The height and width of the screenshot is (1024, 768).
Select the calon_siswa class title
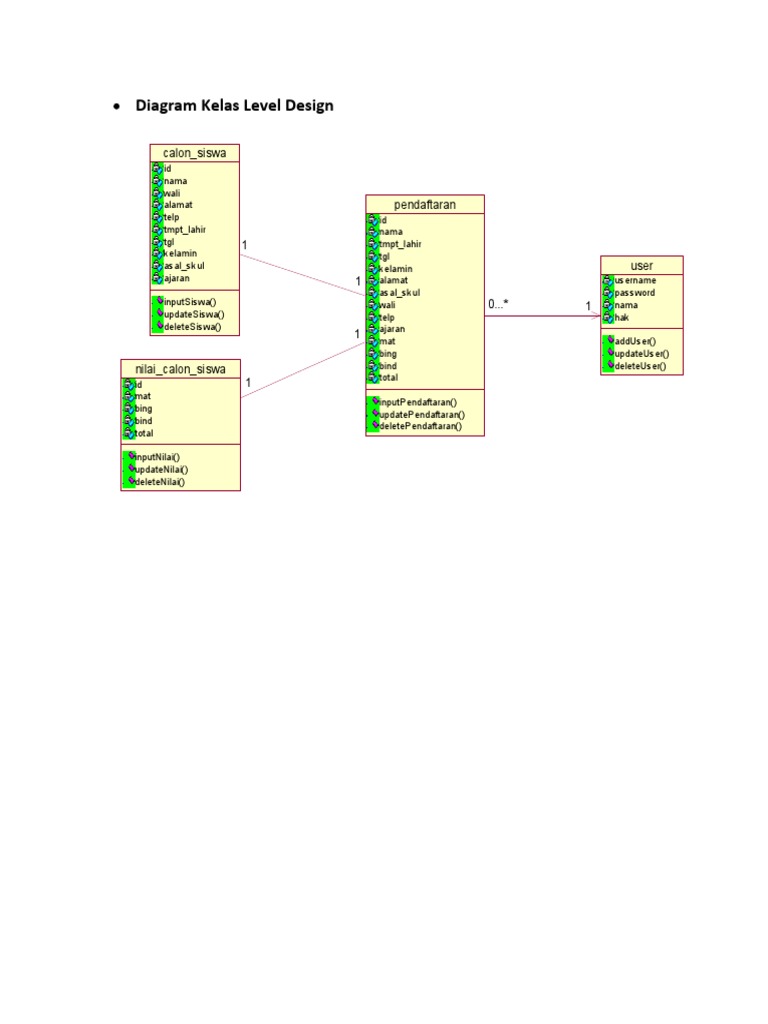click(195, 153)
